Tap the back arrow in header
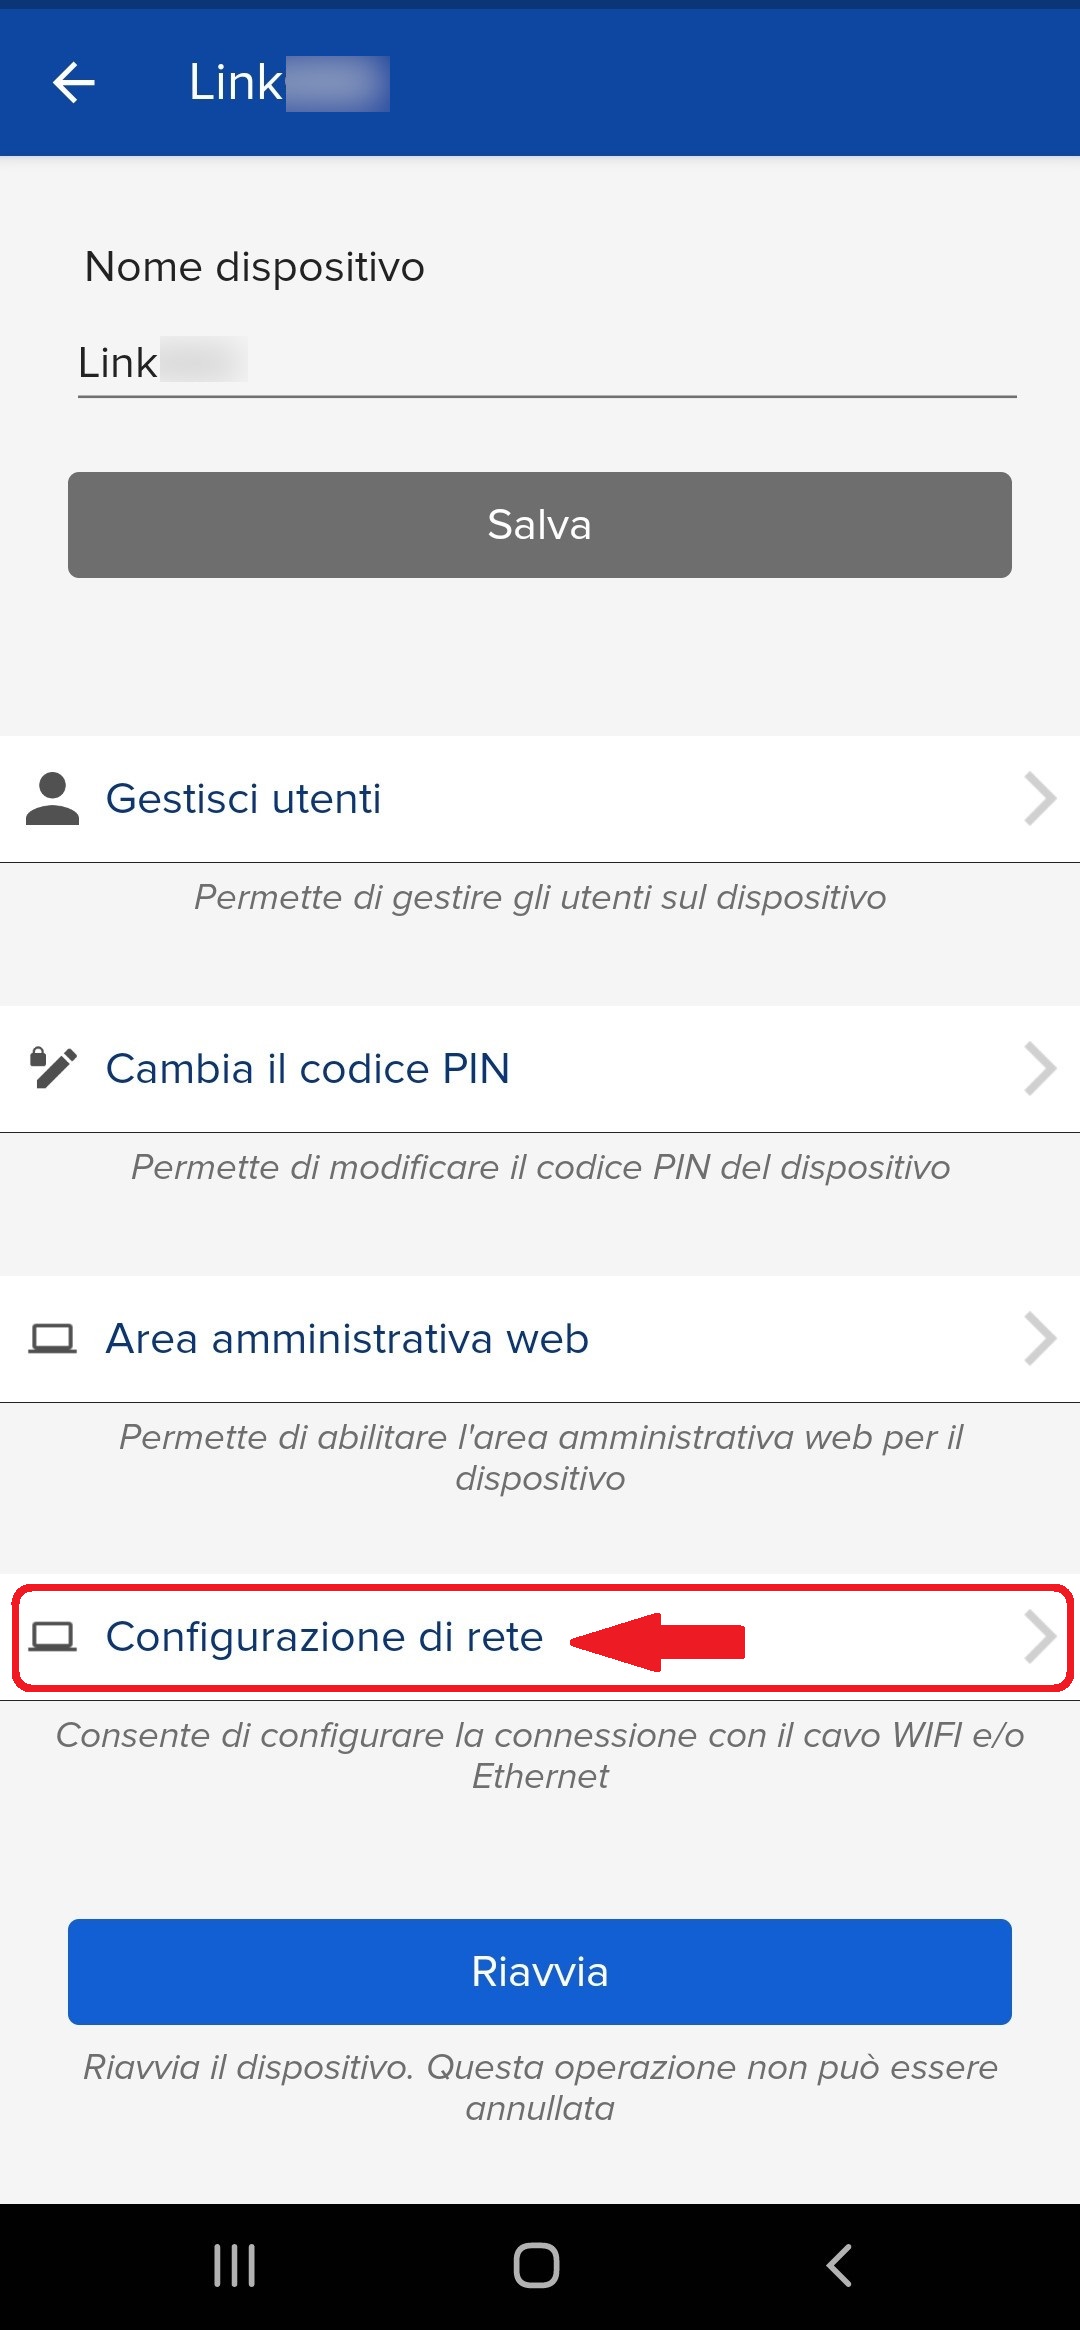Screen dimensions: 1080x2330 point(74,82)
